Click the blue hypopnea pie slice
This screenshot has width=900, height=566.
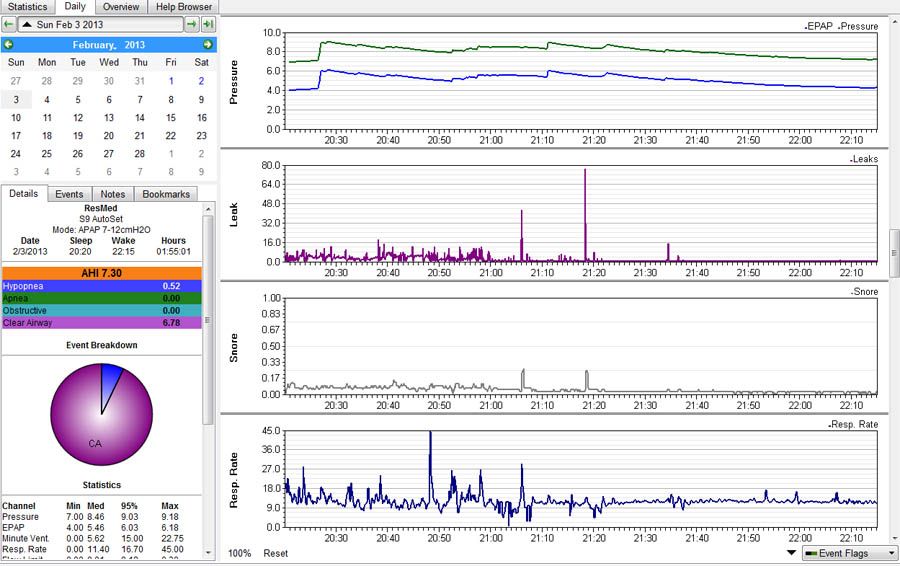click(x=110, y=380)
